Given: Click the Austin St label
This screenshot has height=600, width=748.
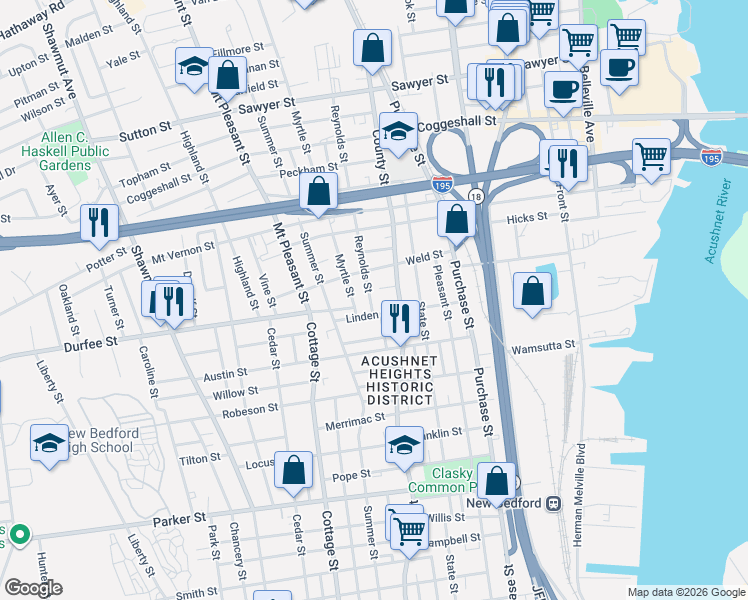Looking at the screenshot, I should [226, 374].
